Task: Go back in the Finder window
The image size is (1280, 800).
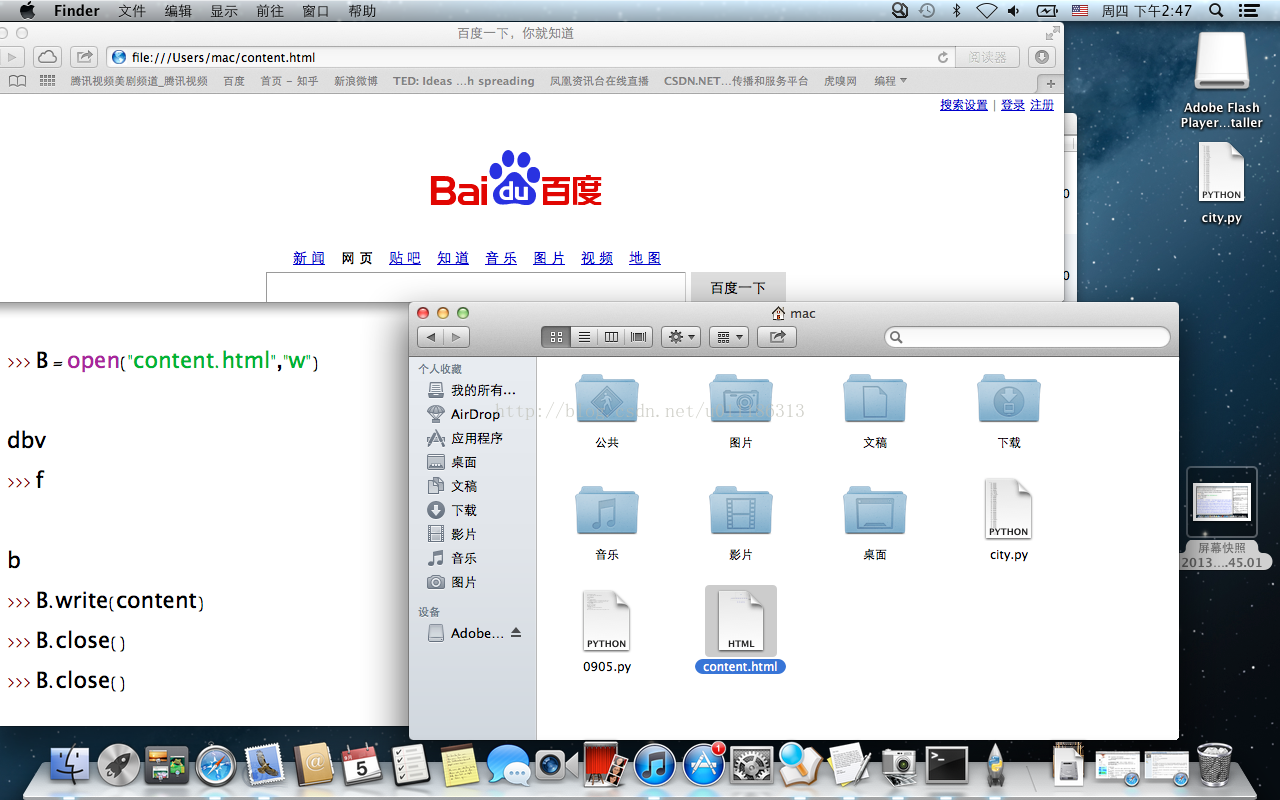Action: [430, 337]
